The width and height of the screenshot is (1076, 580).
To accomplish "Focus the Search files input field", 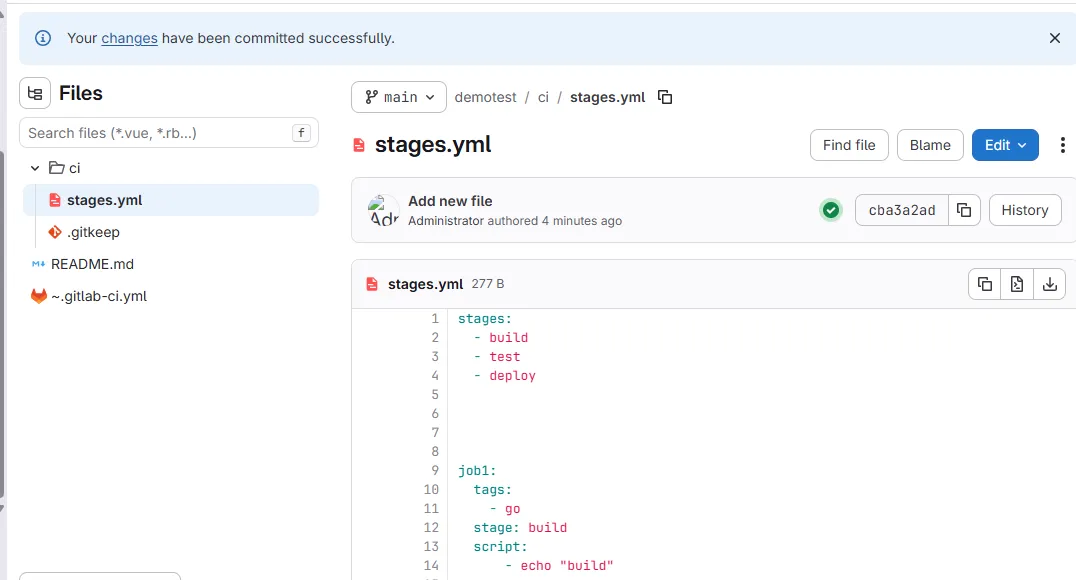I will pyautogui.click(x=169, y=133).
